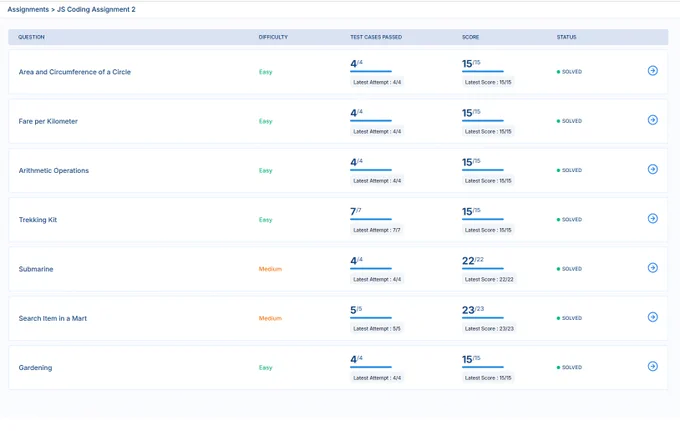Screen dimensions: 680x431
Task: Select the JS Coding Assignment 2 breadcrumb
Action: click(x=96, y=9)
